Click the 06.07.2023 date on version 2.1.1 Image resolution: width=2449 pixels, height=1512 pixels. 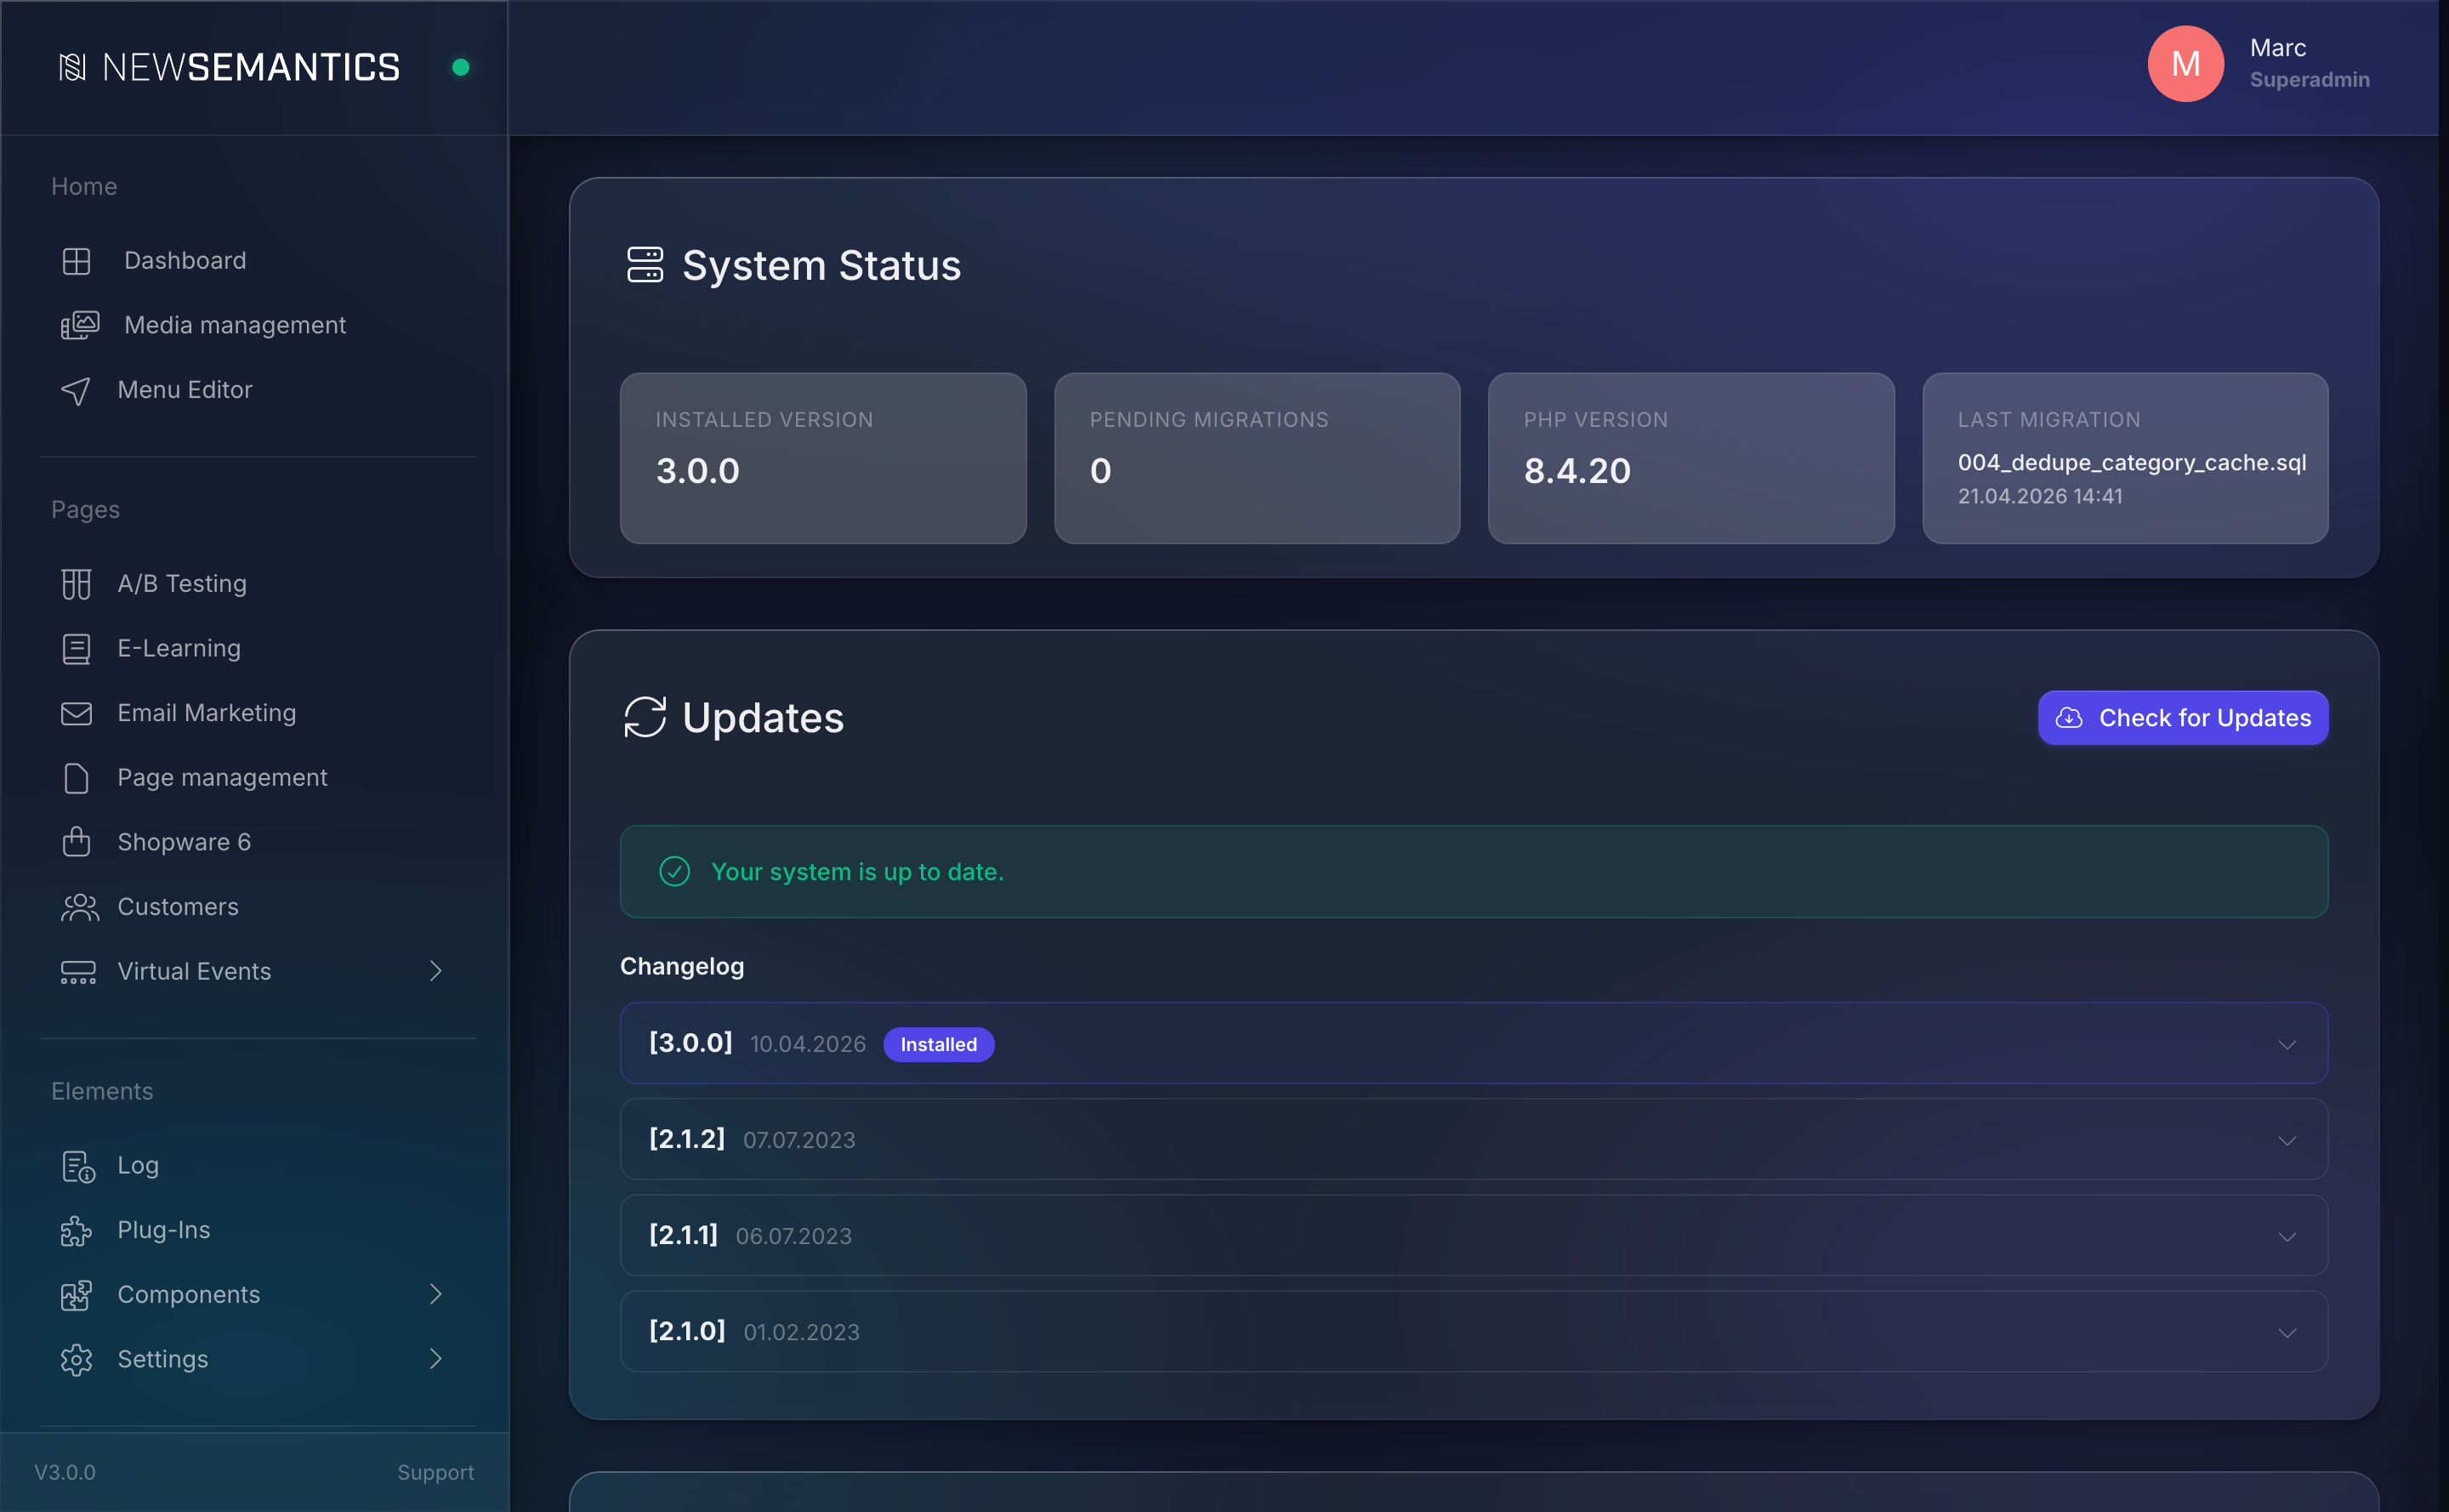tap(794, 1237)
